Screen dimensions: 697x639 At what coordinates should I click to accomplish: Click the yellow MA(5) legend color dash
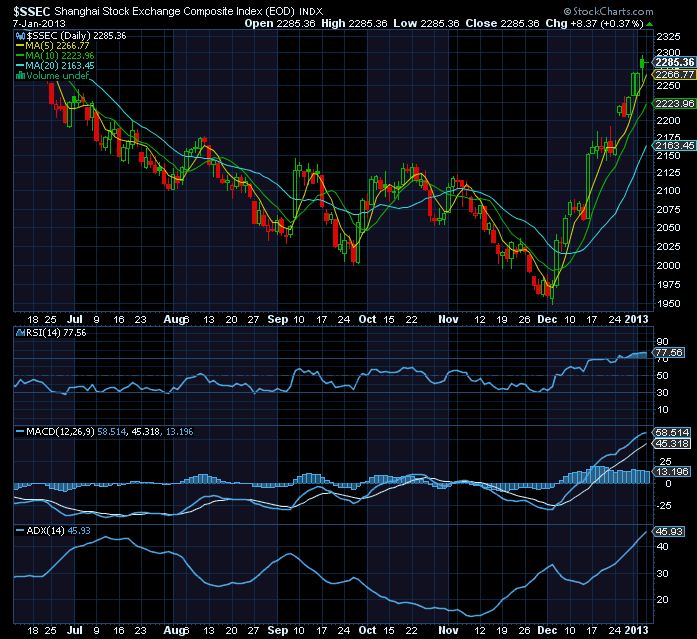pos(20,46)
